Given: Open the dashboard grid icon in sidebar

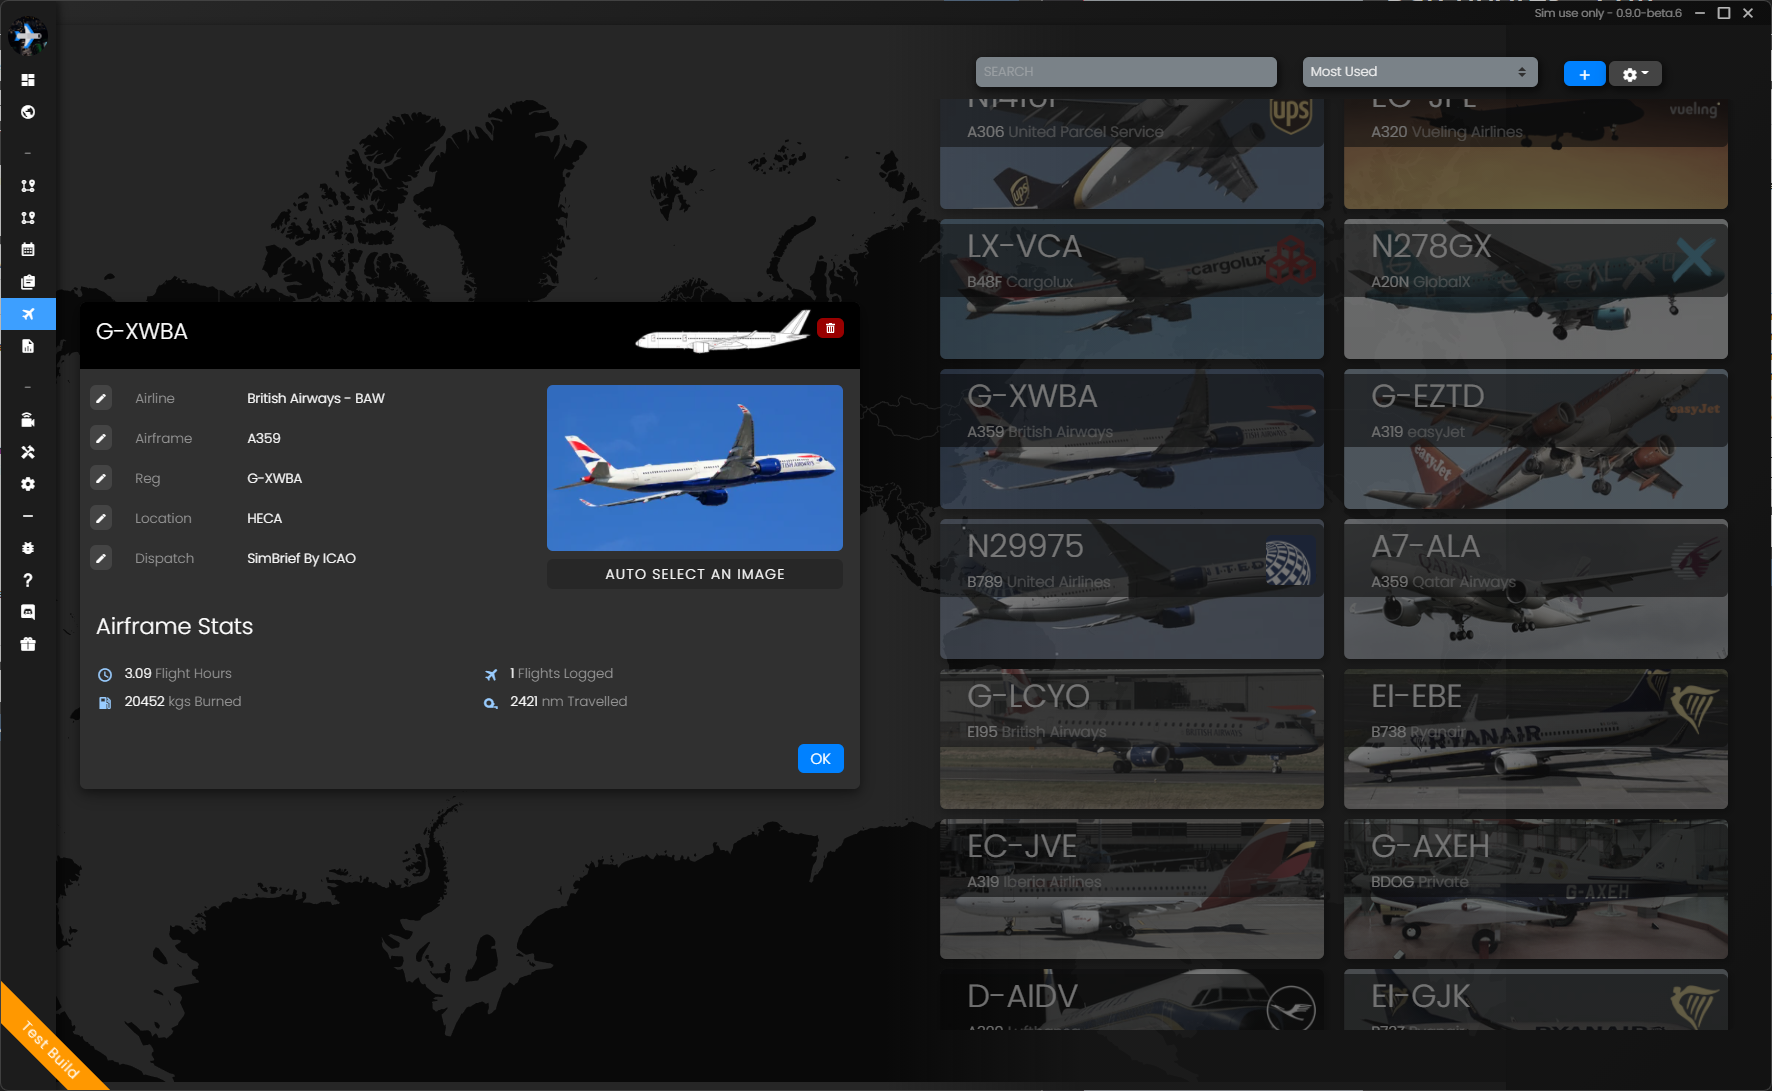Looking at the screenshot, I should tap(28, 80).
